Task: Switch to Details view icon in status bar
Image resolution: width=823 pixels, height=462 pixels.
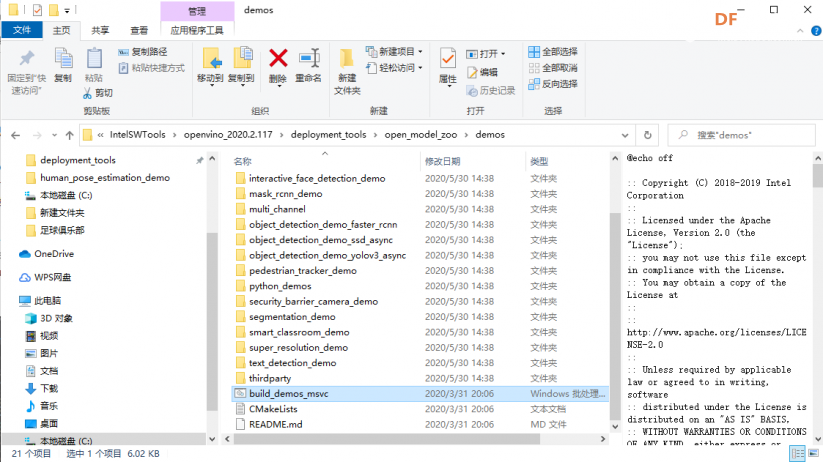Action: point(798,453)
